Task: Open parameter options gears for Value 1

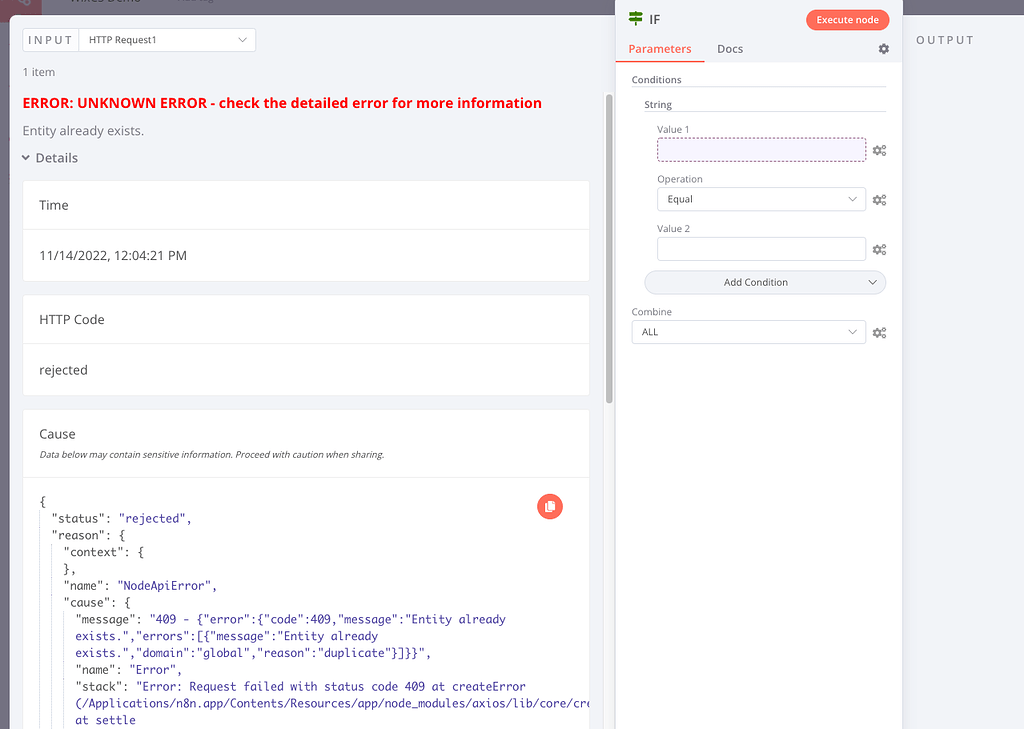Action: pos(879,150)
